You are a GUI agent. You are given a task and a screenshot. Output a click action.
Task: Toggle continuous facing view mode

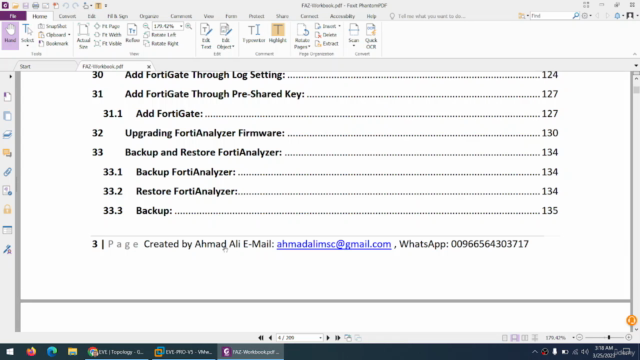(535, 338)
